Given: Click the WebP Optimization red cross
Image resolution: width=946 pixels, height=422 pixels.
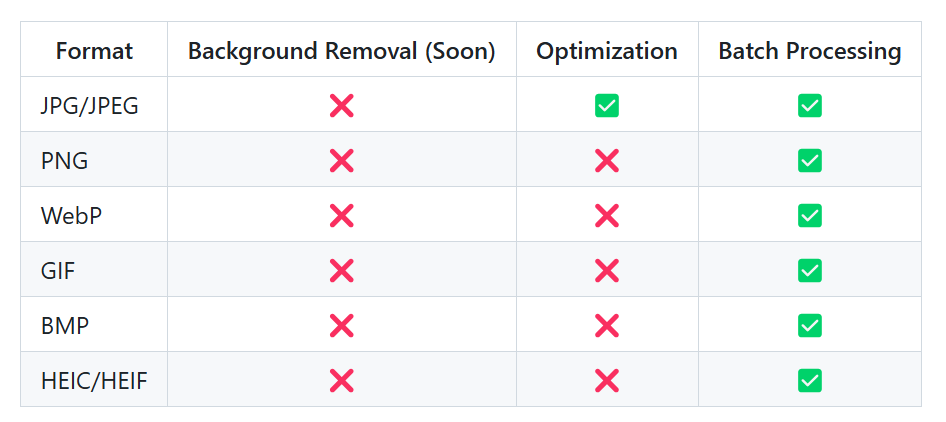Looking at the screenshot, I should tap(606, 215).
